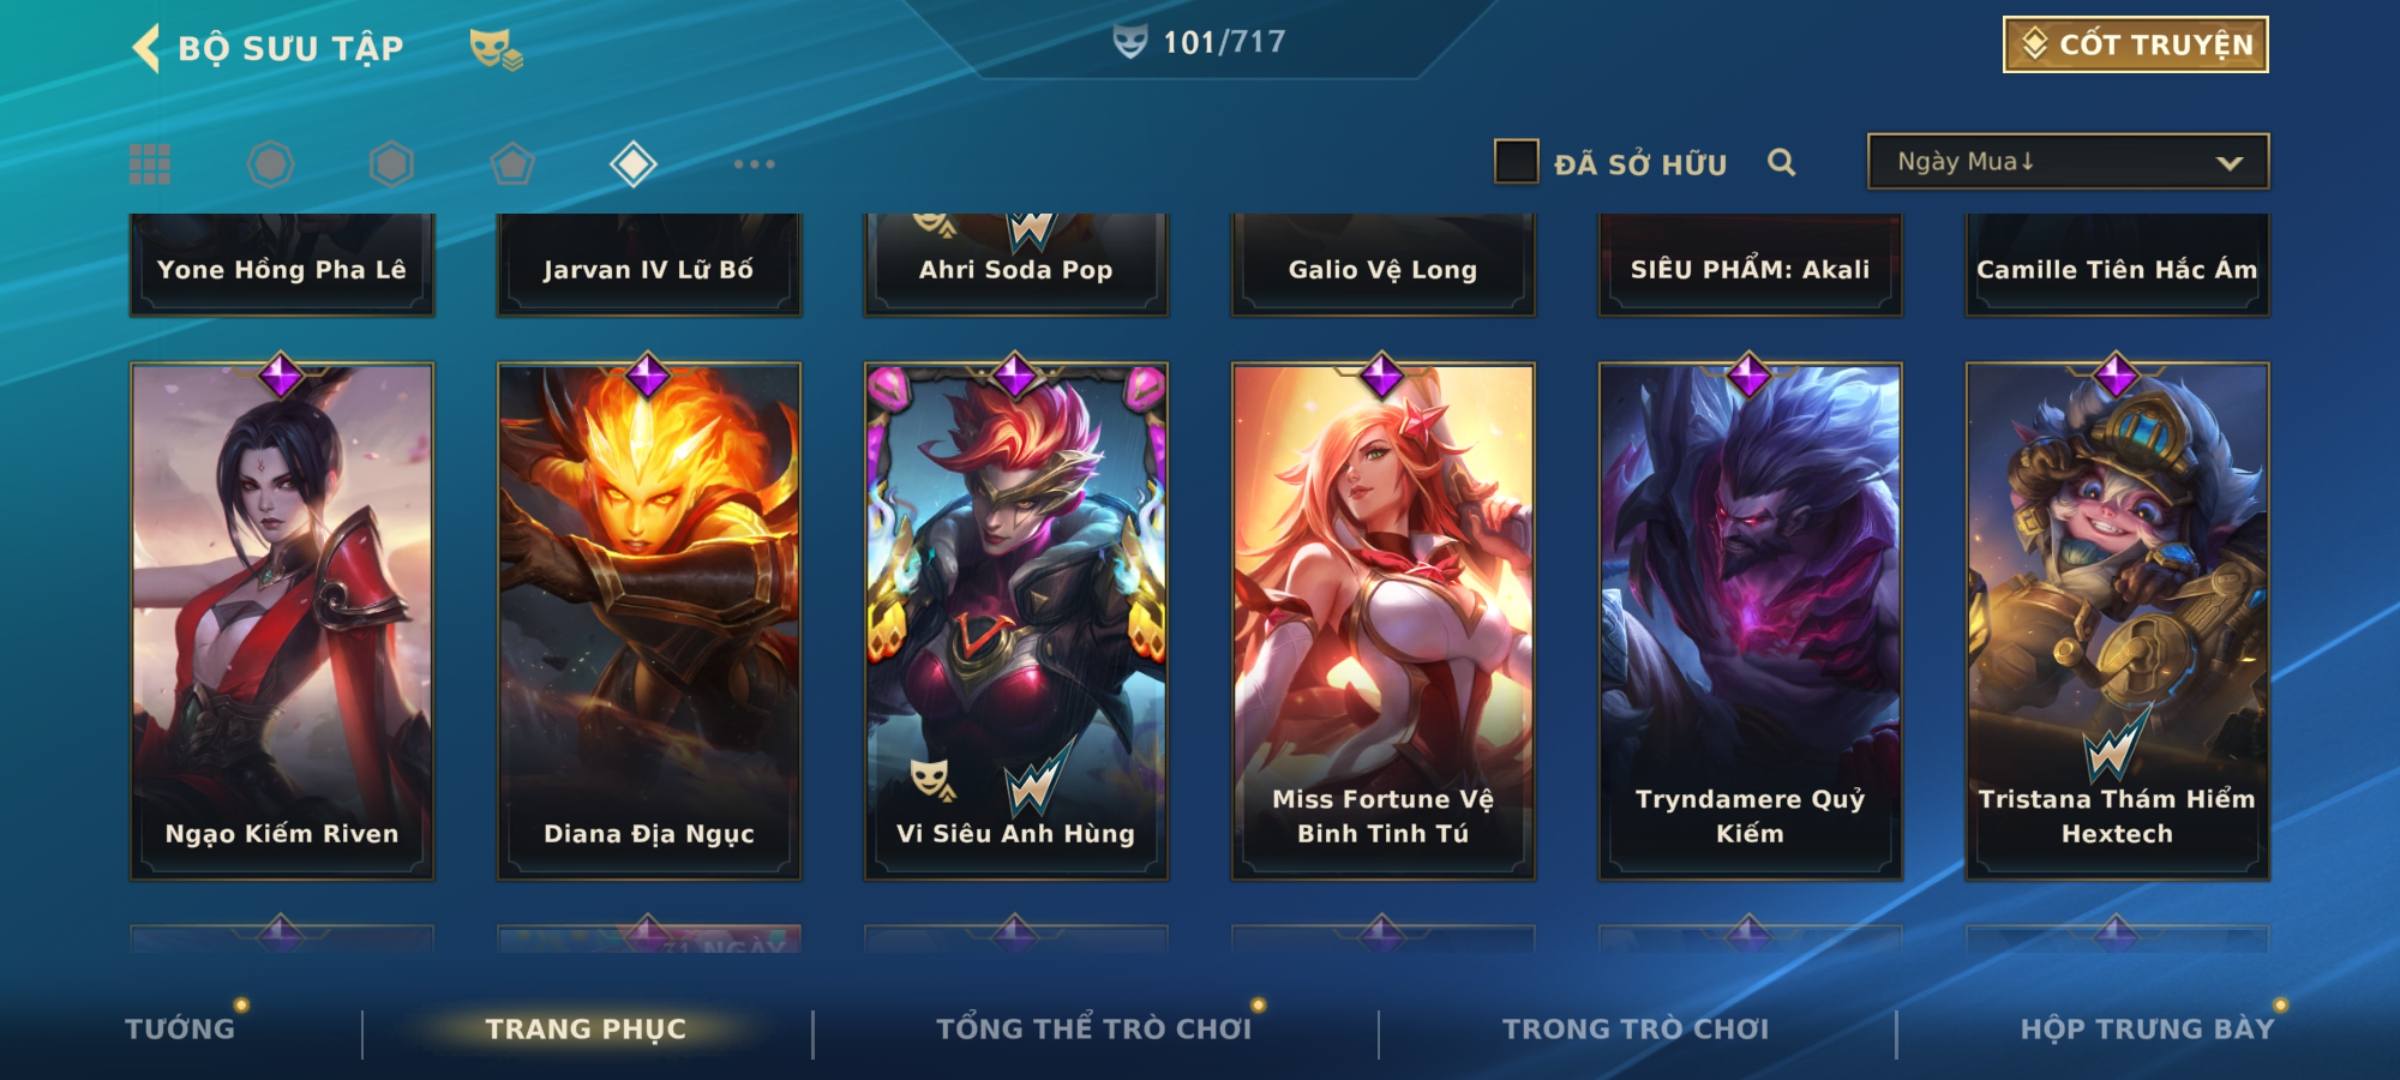Filter by the round hexagon rarity icon
The image size is (2400, 1080).
tap(271, 164)
